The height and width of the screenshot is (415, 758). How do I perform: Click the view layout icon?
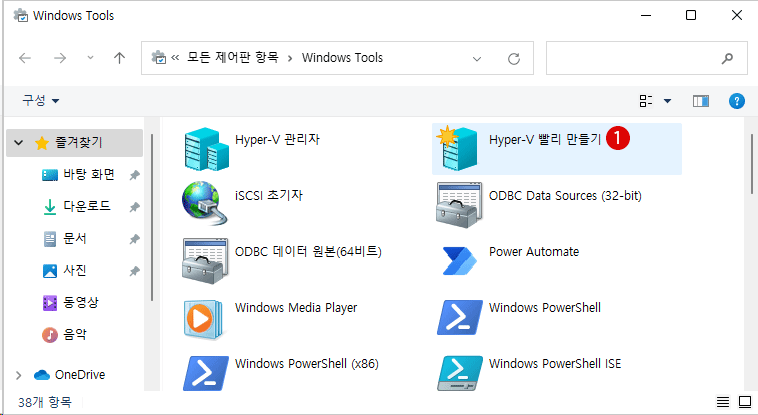coord(646,101)
